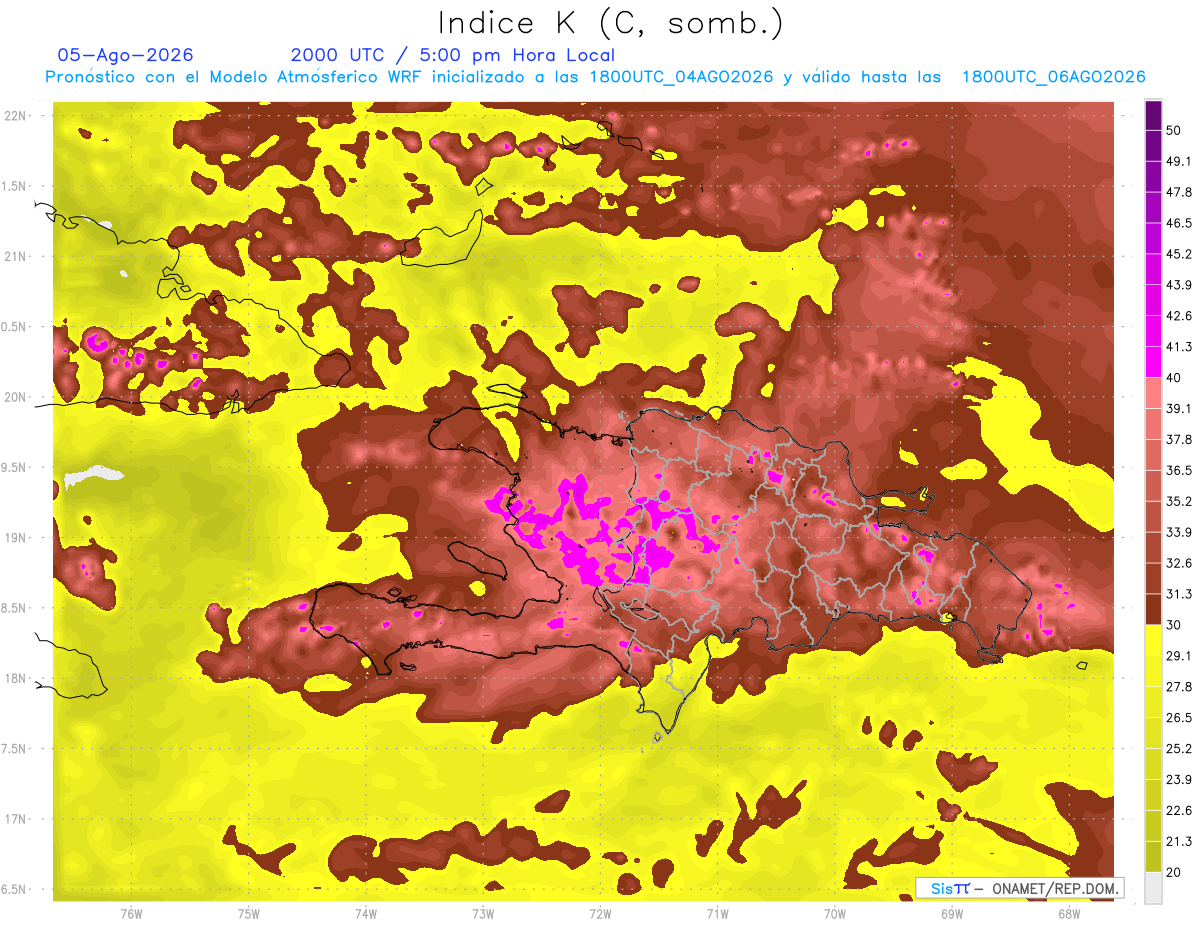Click the 19N latitude label

[x=17, y=538]
